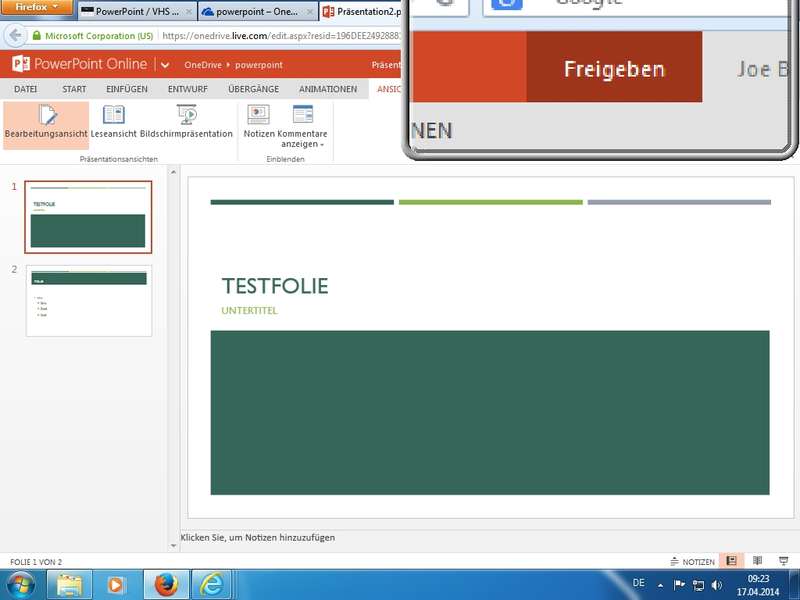Switch to powerpoint – OneDrive browser tab
Screen dimensions: 800x600
point(257,11)
